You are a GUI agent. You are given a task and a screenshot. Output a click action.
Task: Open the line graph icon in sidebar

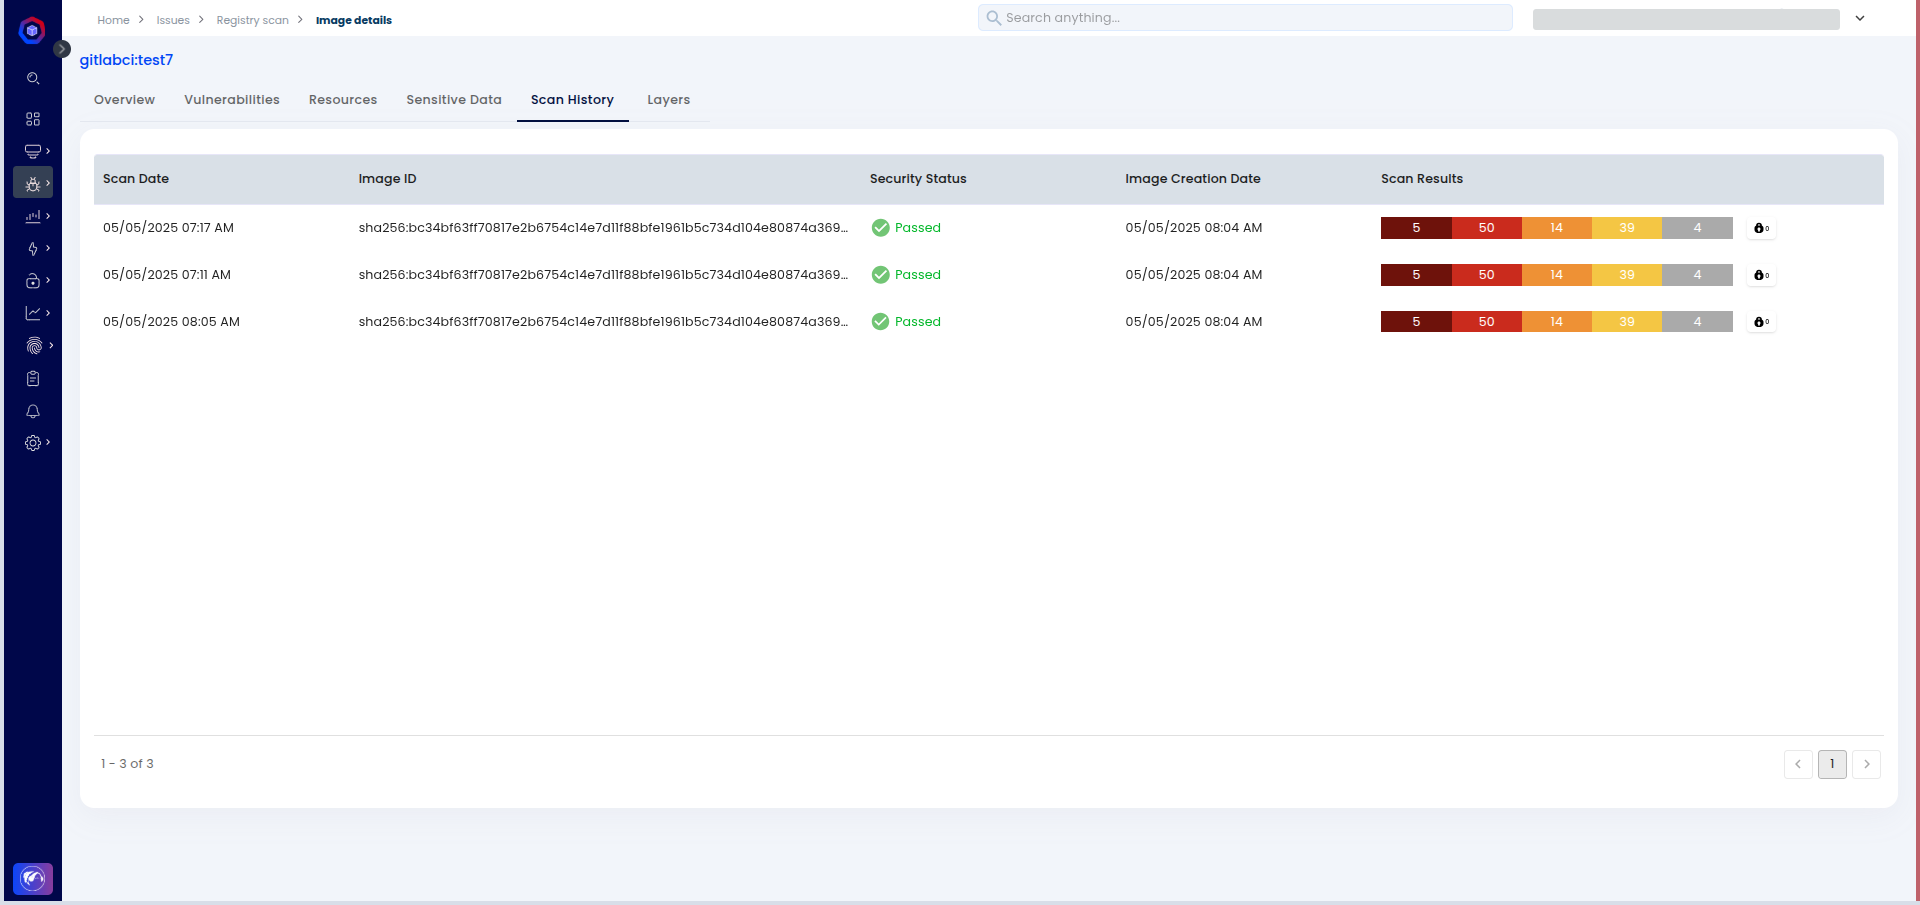(x=33, y=313)
